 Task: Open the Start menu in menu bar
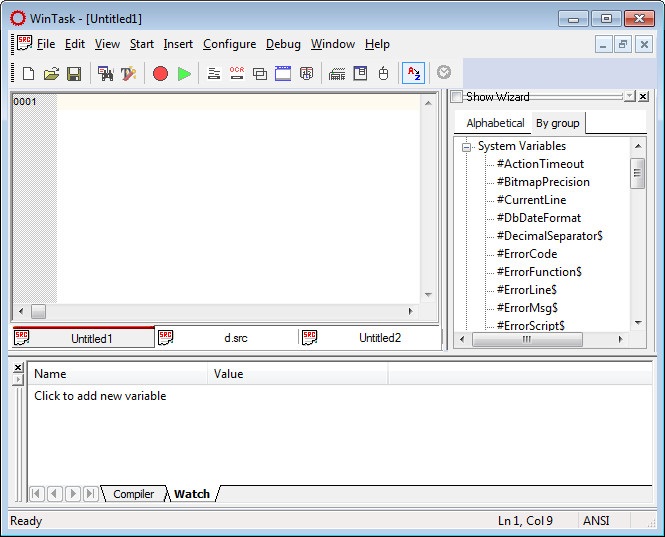(x=142, y=44)
